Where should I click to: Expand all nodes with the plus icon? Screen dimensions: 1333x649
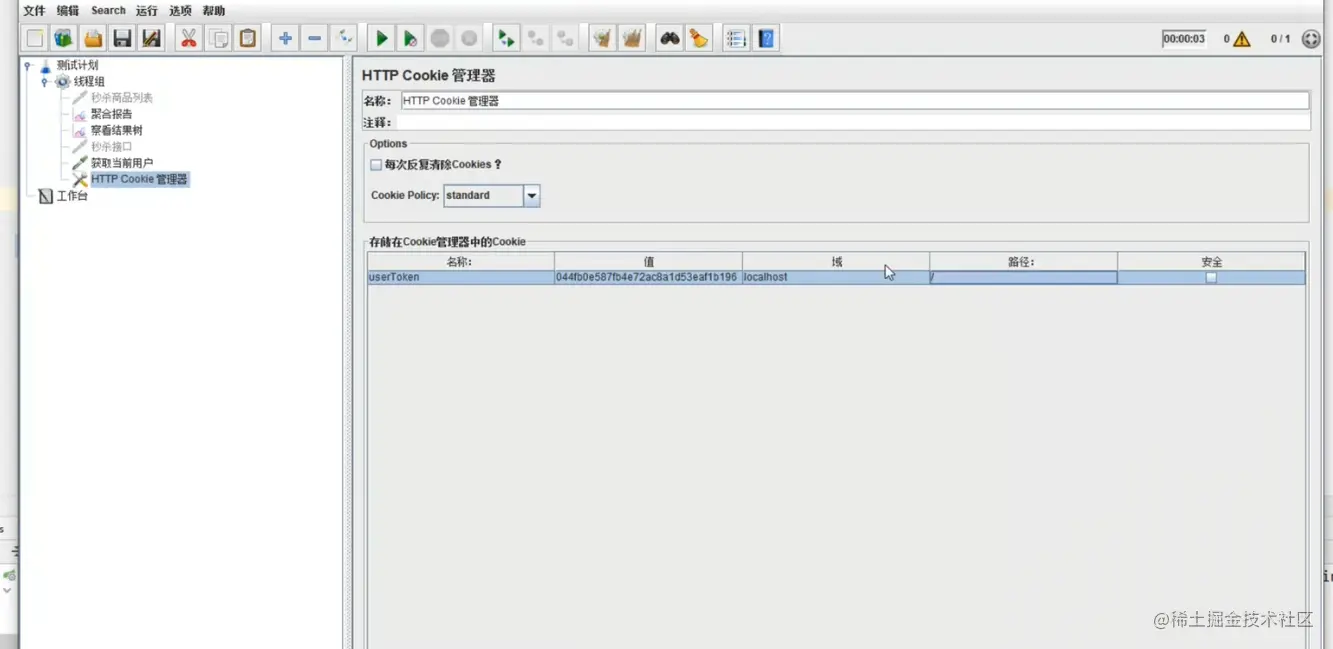coord(285,39)
